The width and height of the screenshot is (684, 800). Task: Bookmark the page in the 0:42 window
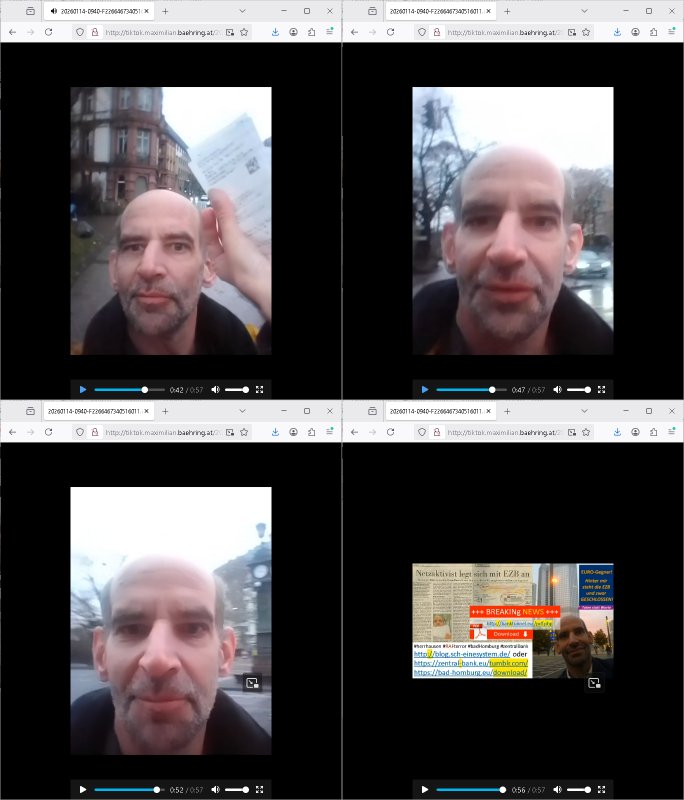point(244,32)
